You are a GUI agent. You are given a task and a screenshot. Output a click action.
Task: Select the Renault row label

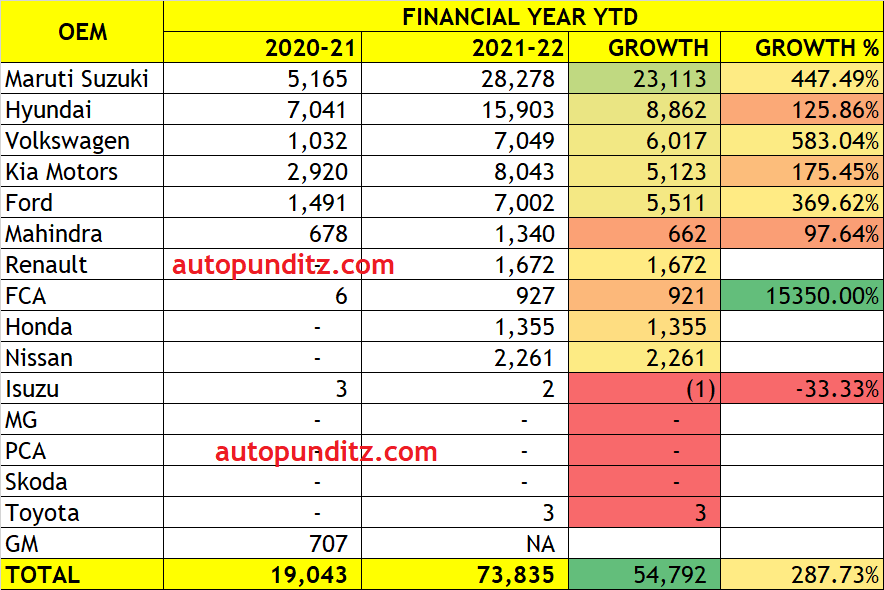coord(82,264)
